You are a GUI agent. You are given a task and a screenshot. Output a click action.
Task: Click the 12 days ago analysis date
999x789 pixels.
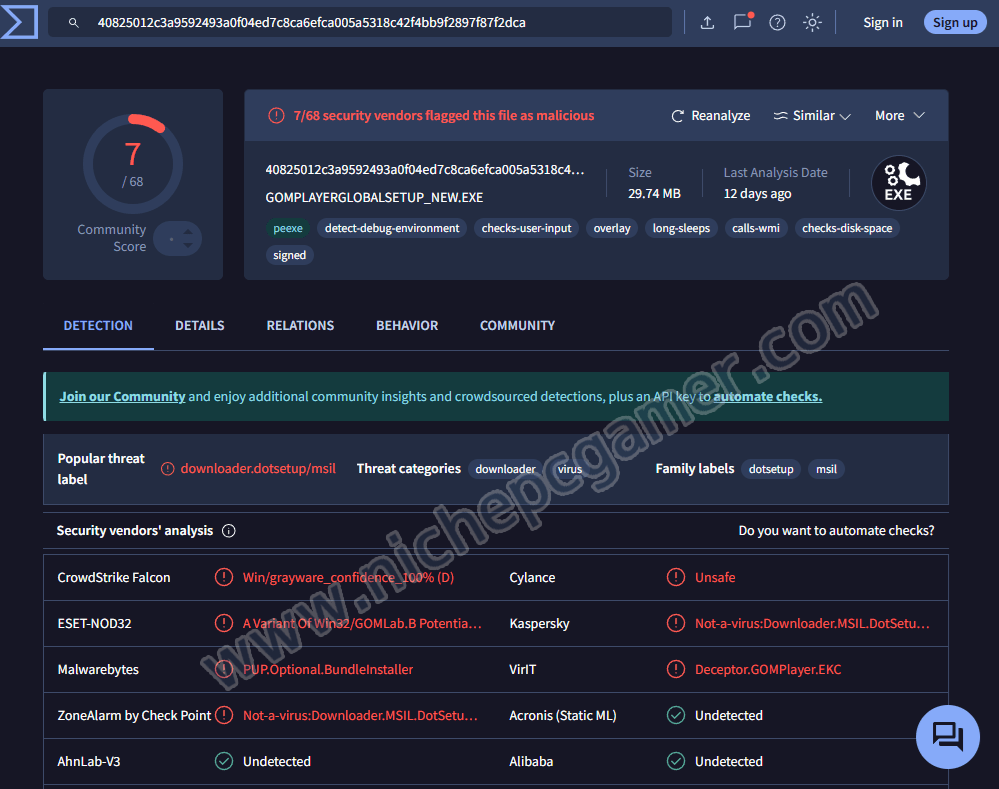(x=757, y=193)
